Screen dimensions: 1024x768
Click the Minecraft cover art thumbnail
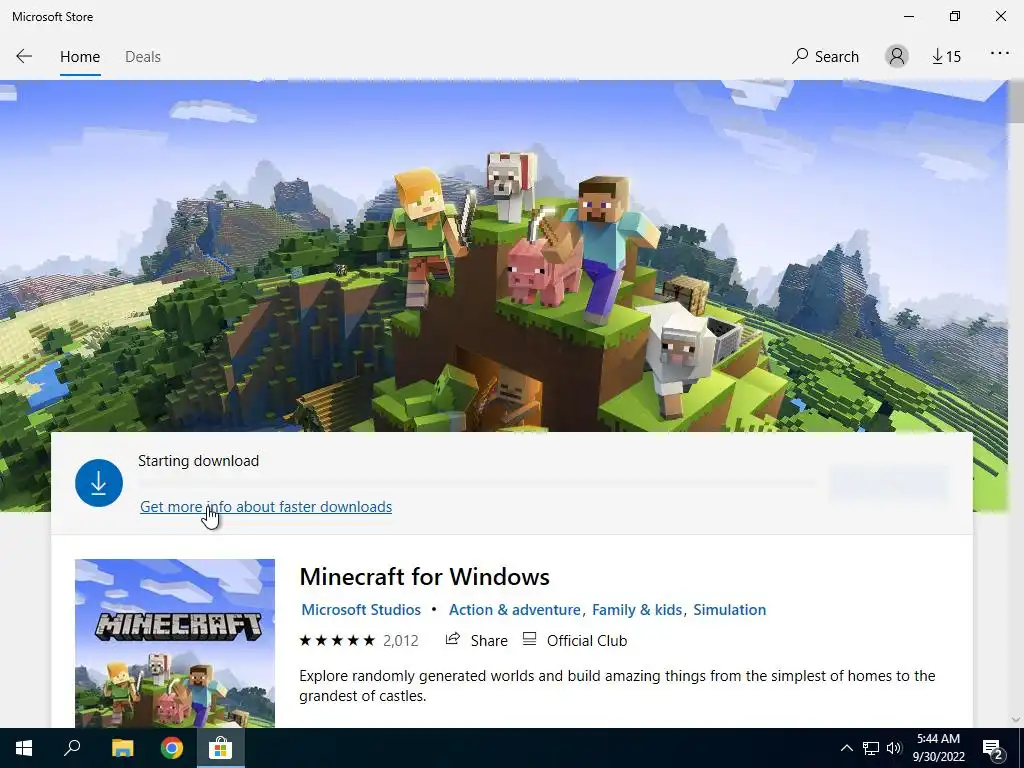click(x=175, y=643)
